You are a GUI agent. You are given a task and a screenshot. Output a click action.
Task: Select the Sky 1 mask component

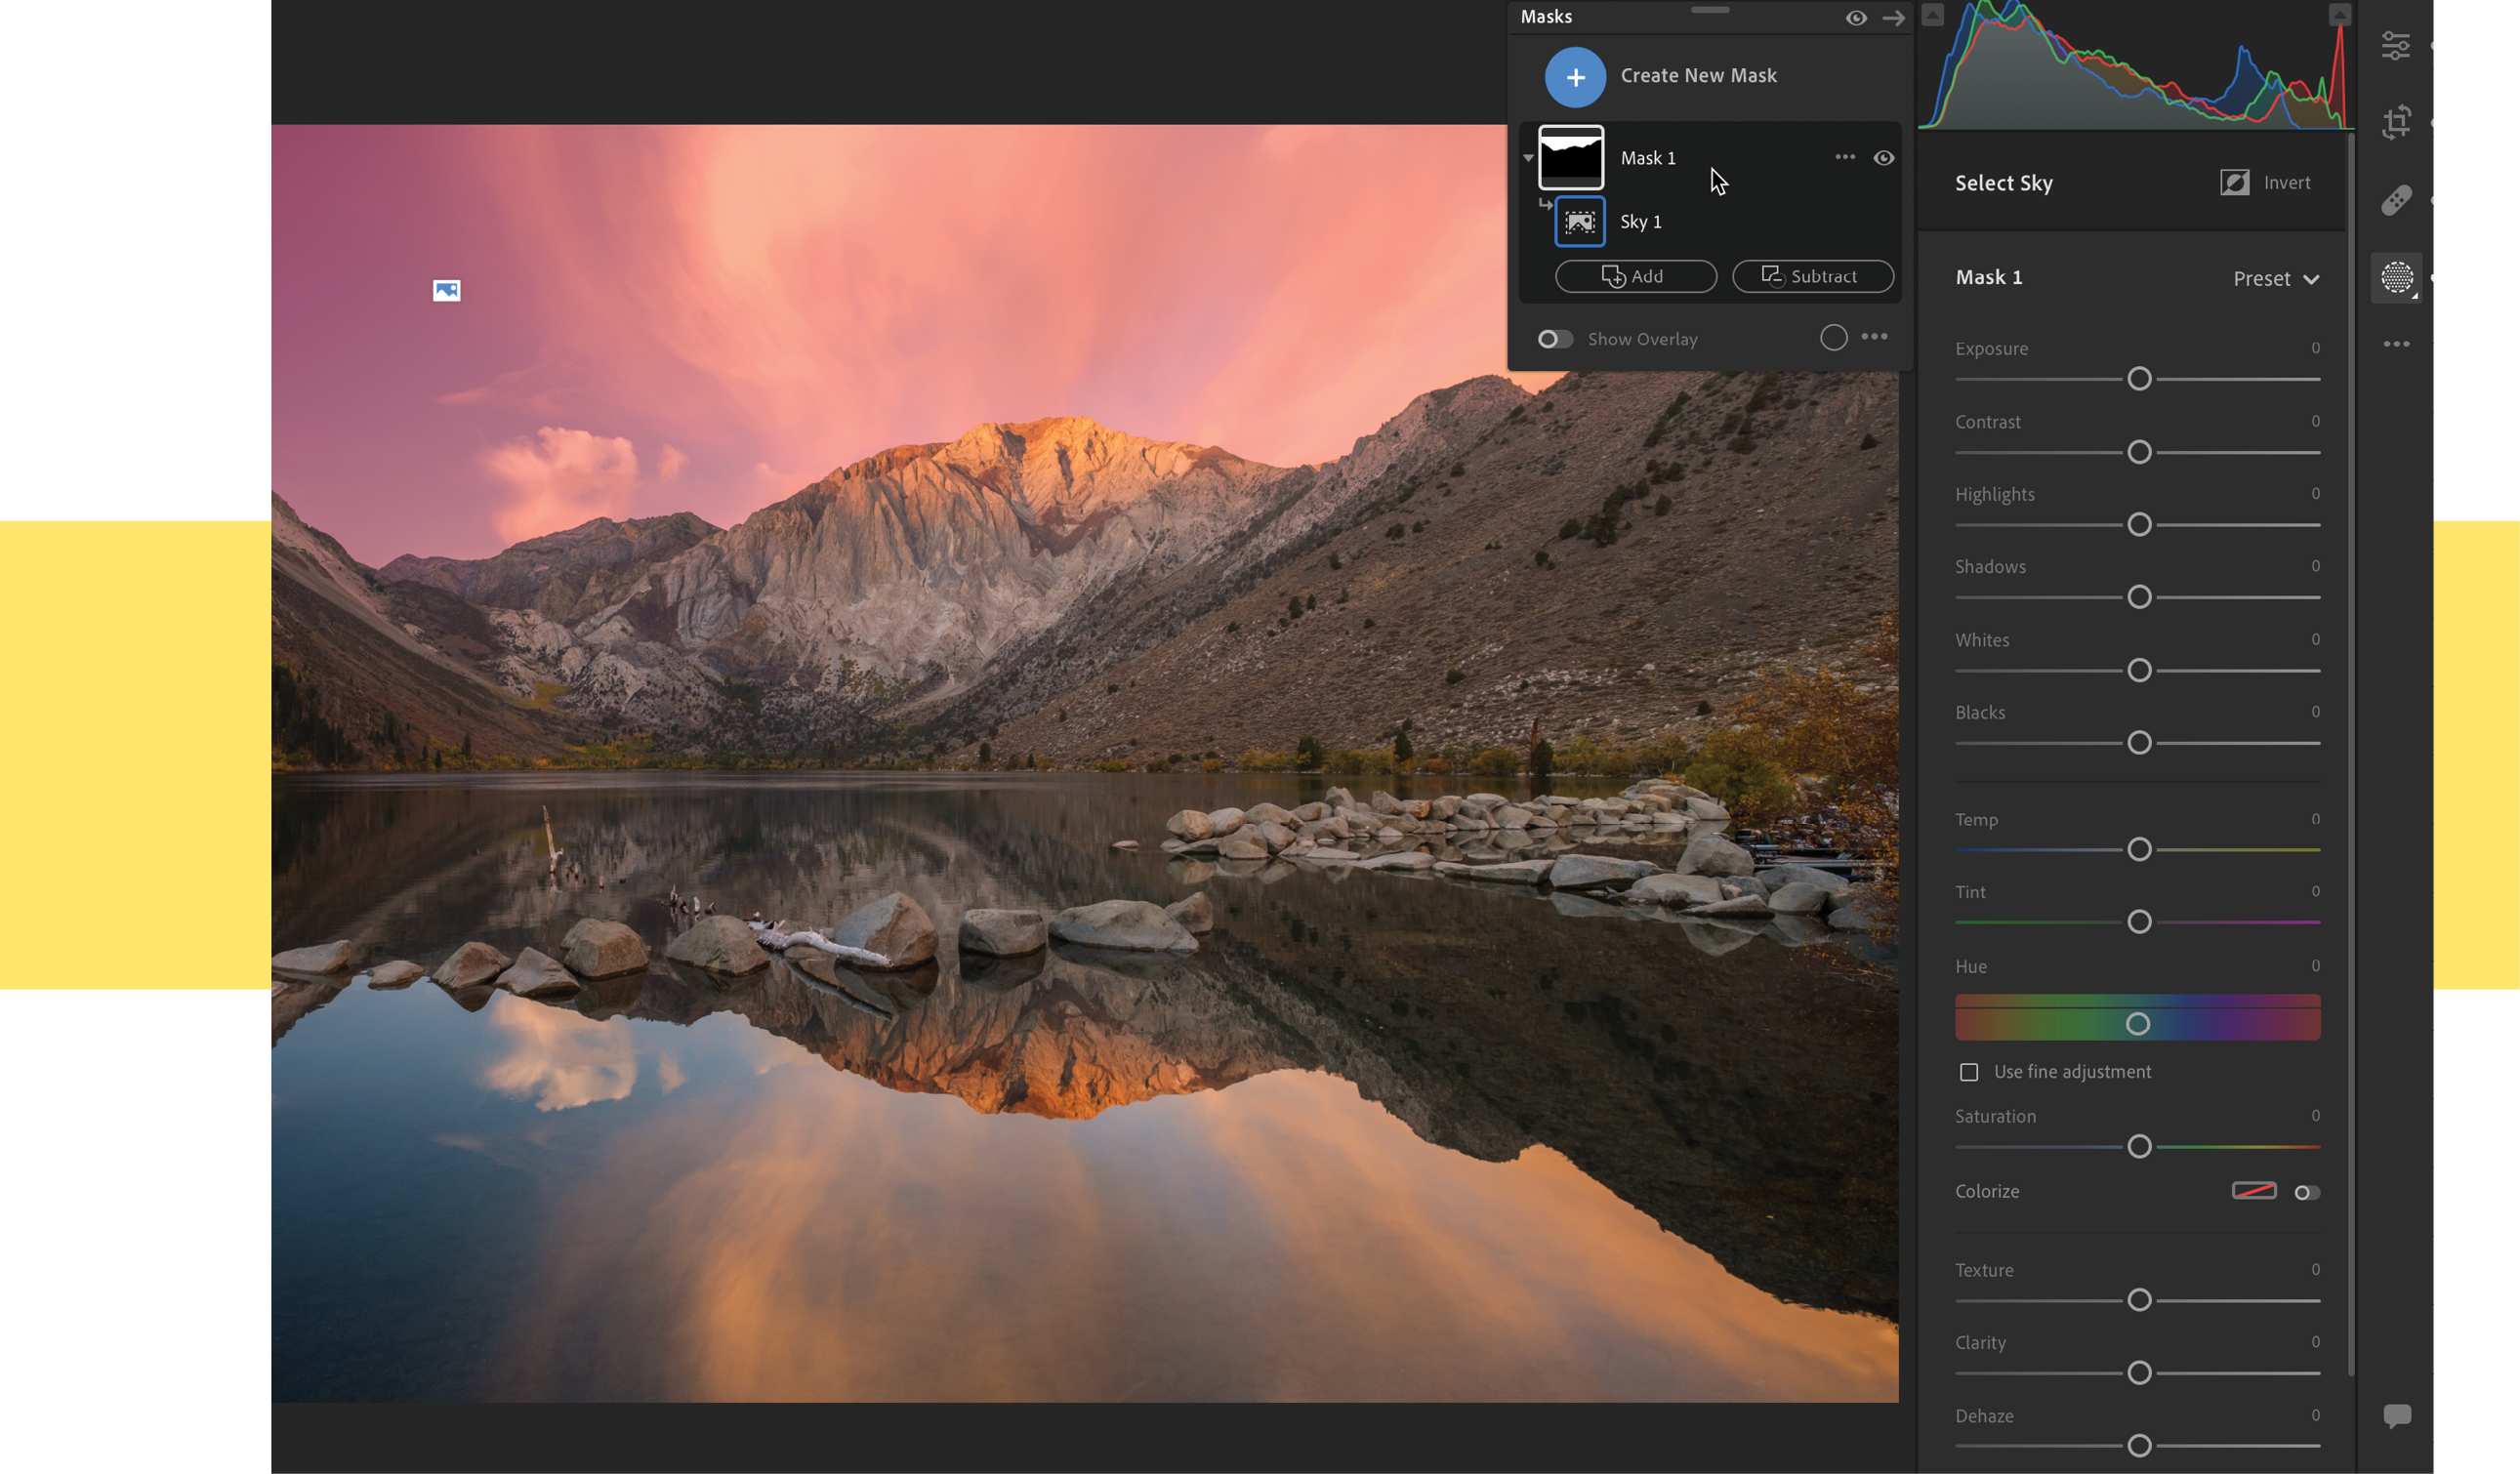click(x=1710, y=222)
